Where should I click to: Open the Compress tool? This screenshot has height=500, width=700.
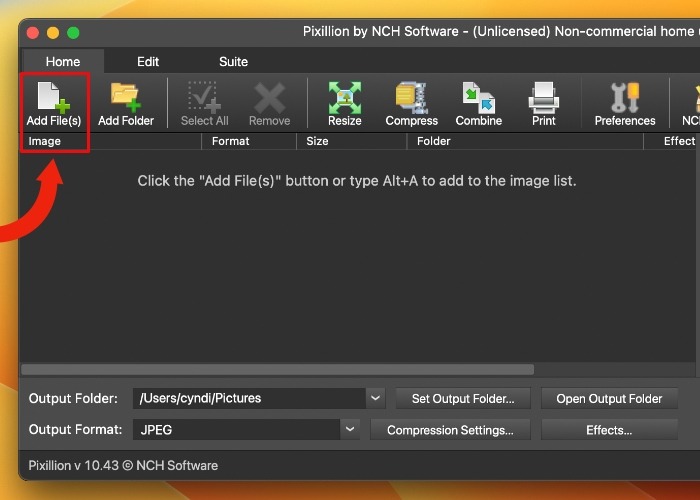[x=412, y=104]
